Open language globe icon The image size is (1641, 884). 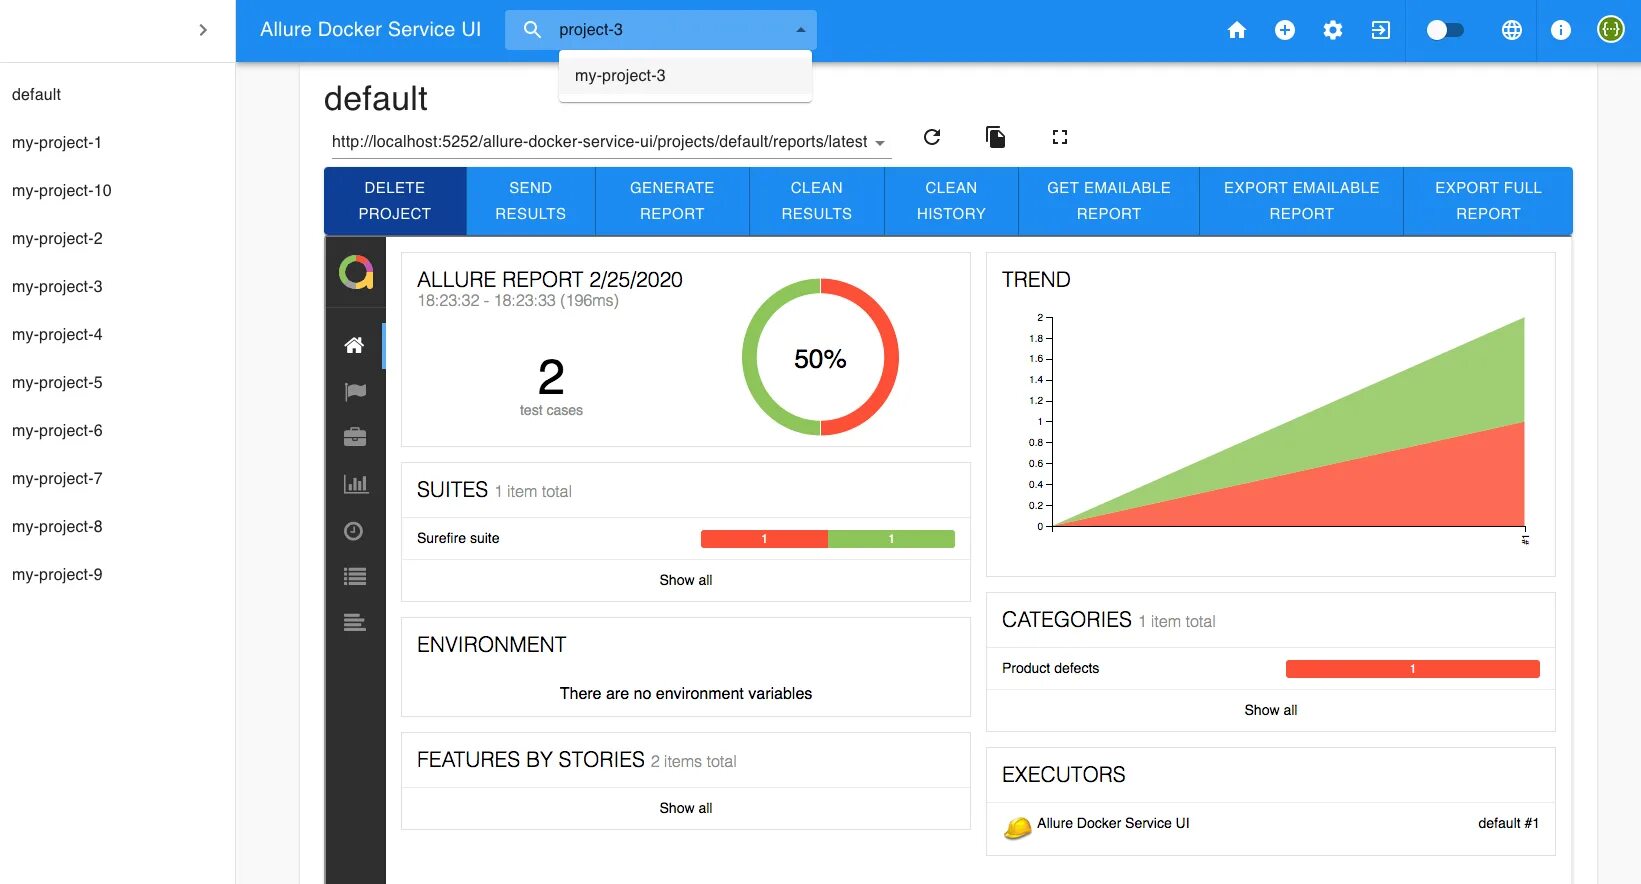point(1512,30)
